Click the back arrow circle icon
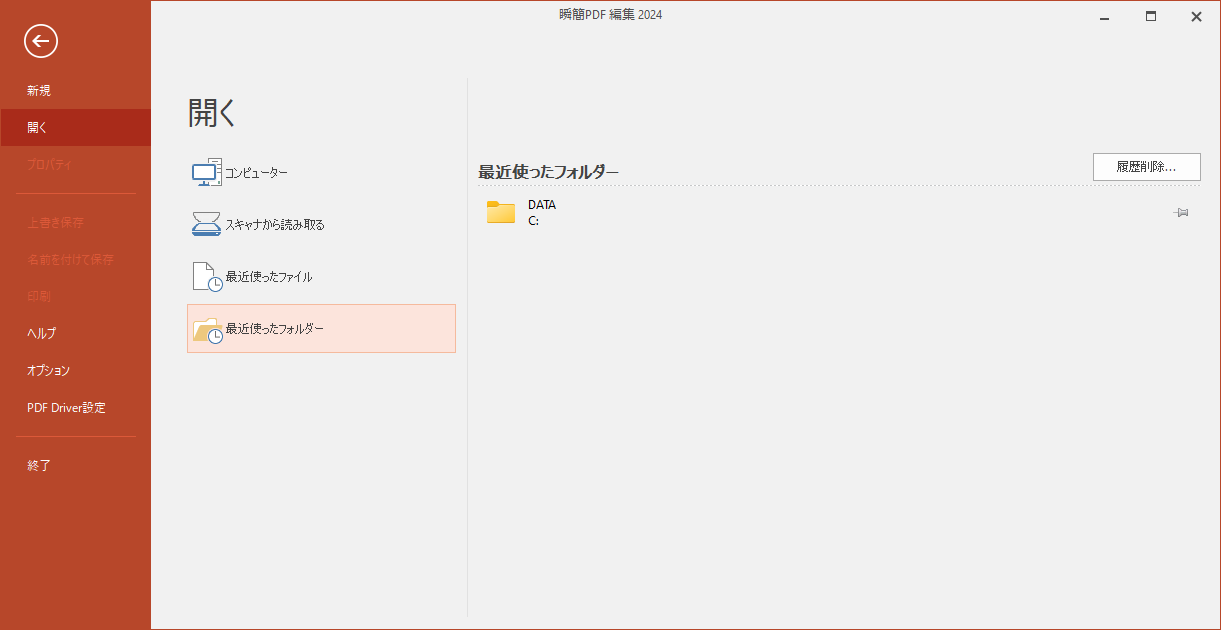Screen dimensions: 1221x630 [41, 41]
